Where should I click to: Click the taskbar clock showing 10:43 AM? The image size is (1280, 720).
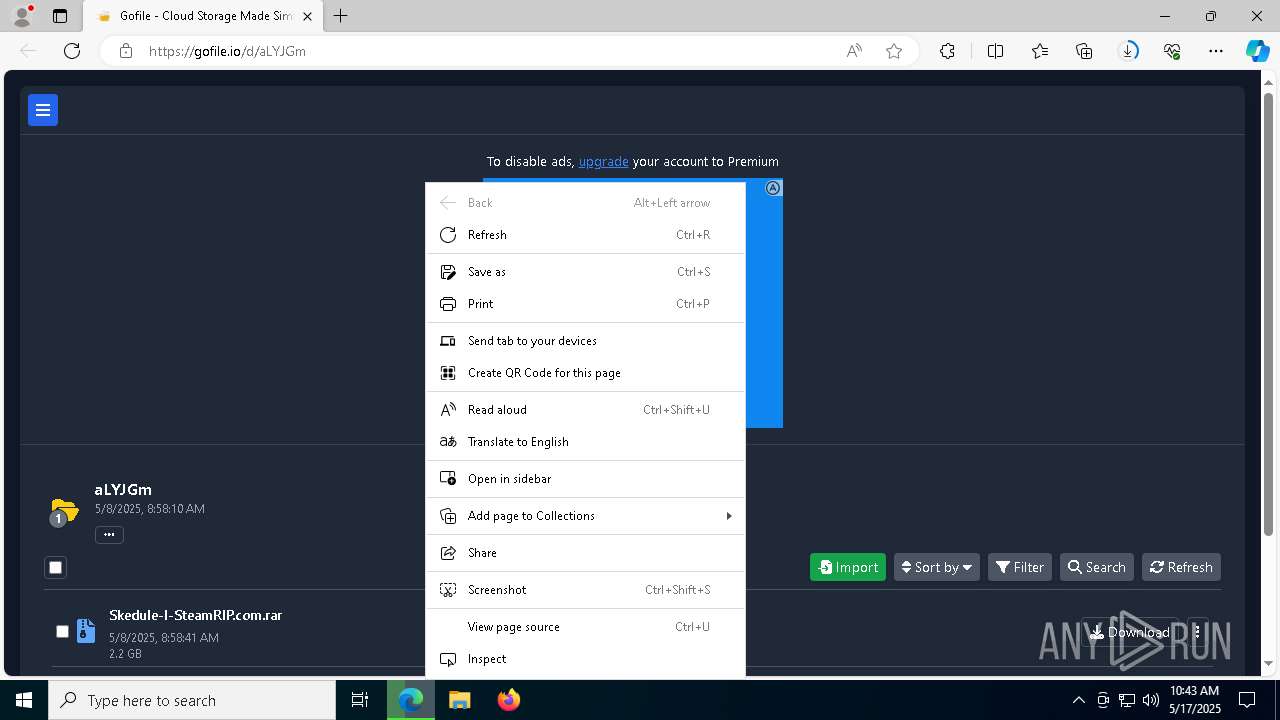pyautogui.click(x=1195, y=700)
